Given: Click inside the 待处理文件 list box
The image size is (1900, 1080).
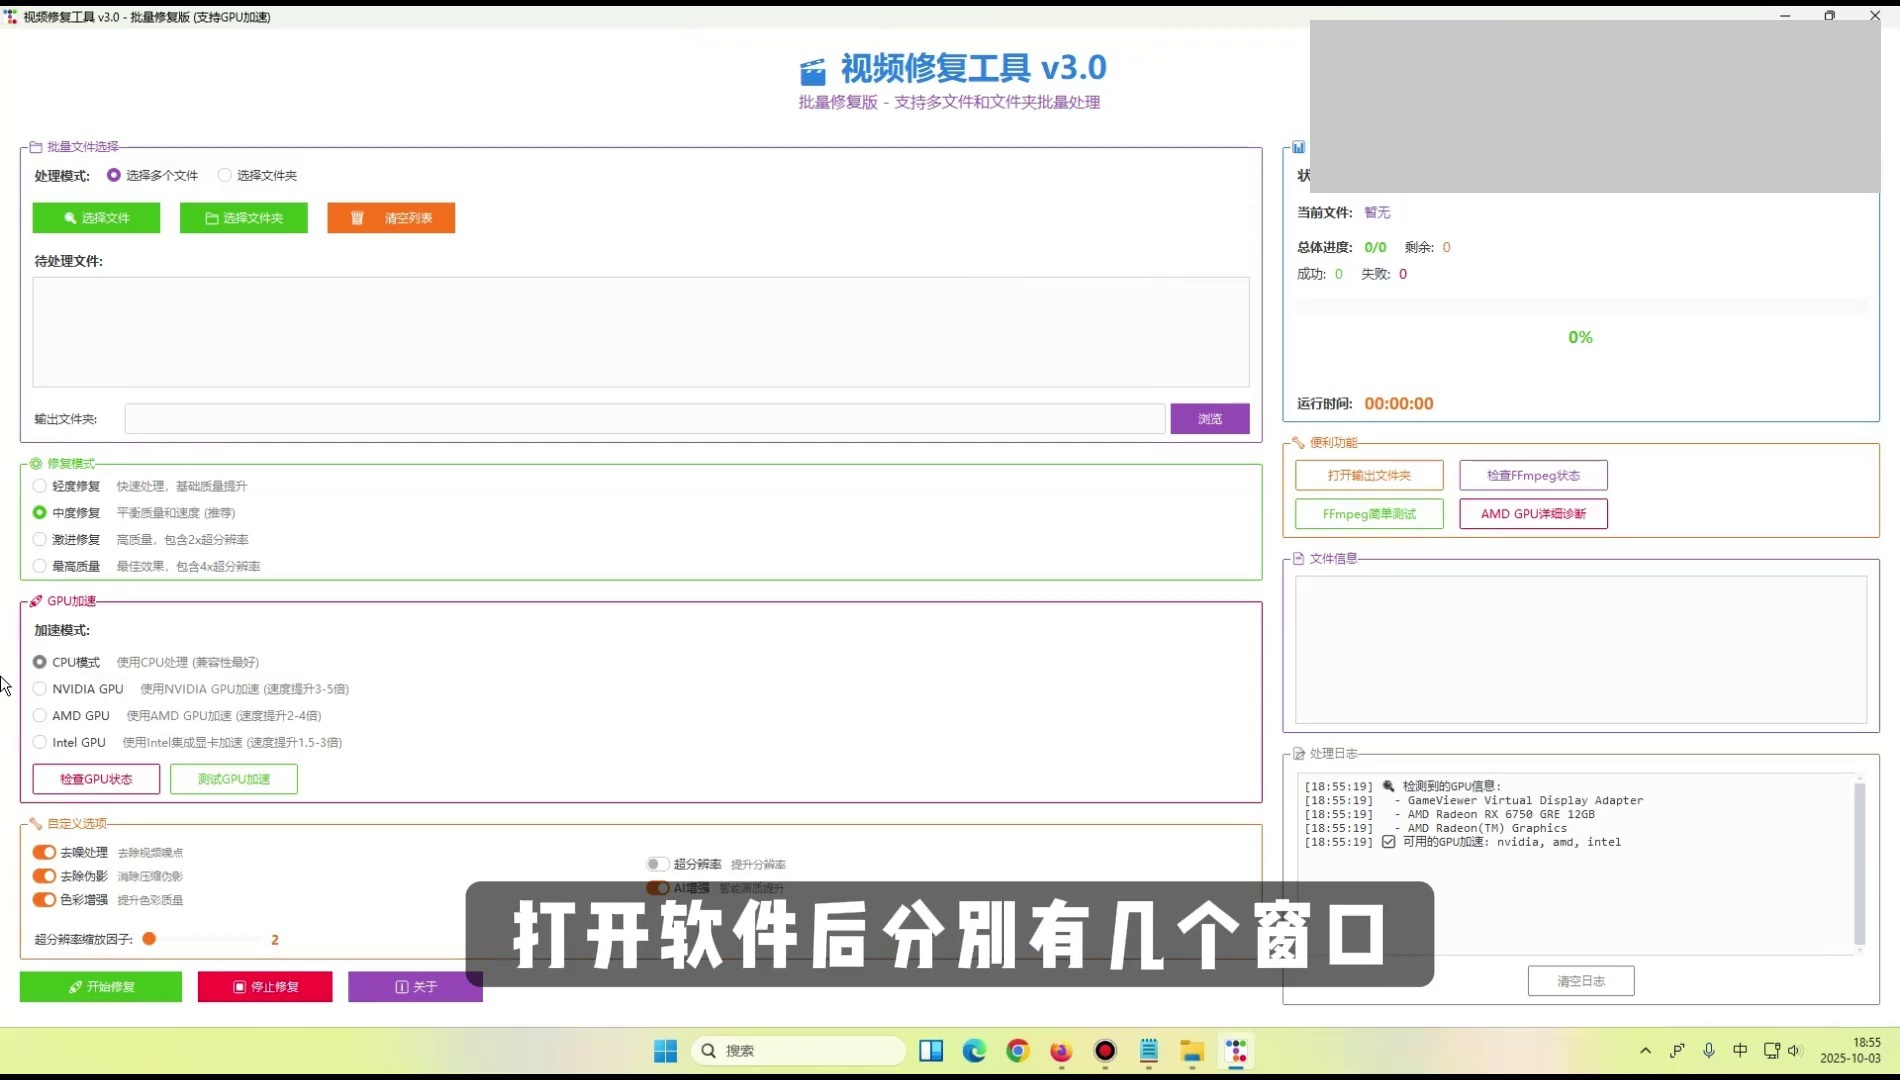Looking at the screenshot, I should [641, 332].
